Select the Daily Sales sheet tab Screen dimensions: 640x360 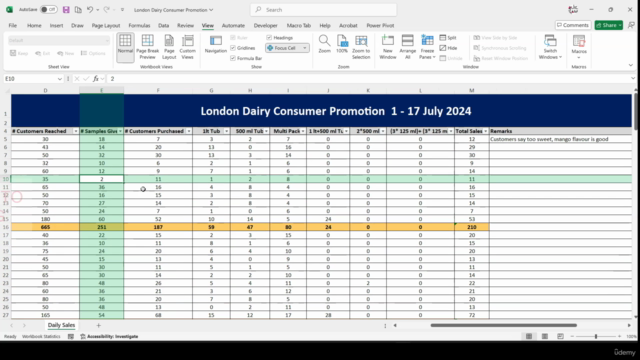pyautogui.click(x=61, y=325)
